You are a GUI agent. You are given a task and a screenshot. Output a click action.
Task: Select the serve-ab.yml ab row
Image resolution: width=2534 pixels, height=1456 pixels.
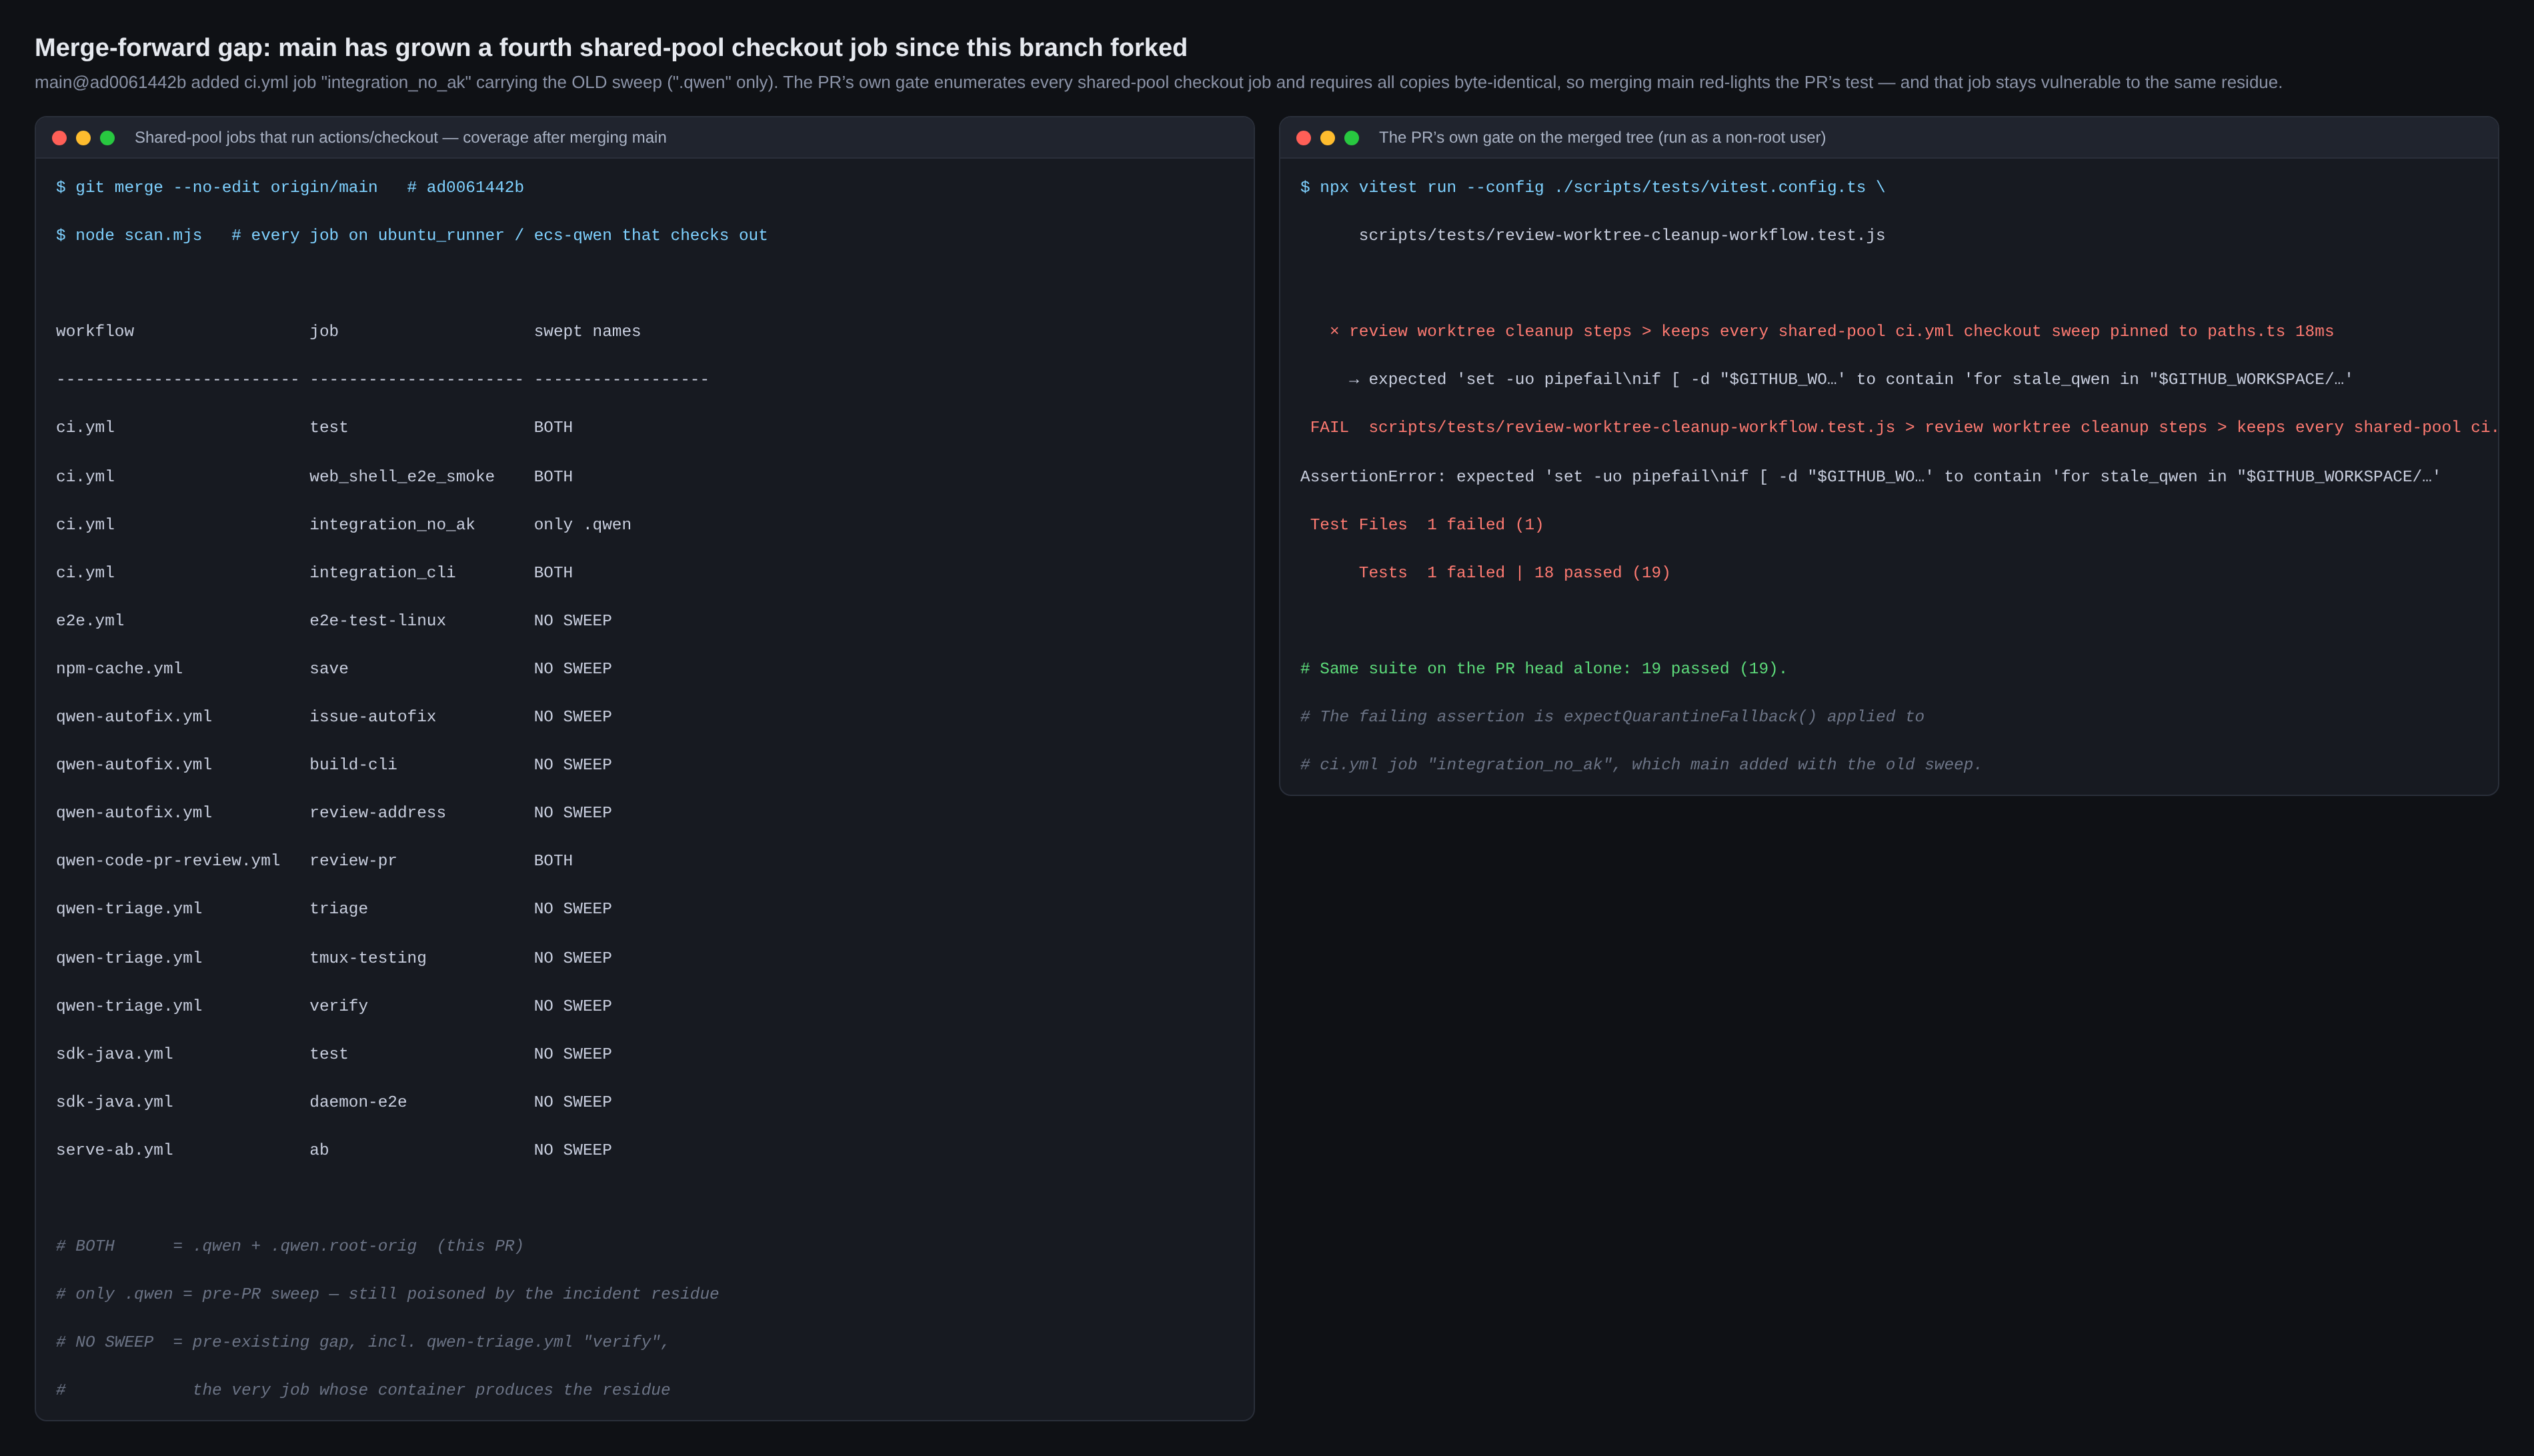(x=334, y=1150)
